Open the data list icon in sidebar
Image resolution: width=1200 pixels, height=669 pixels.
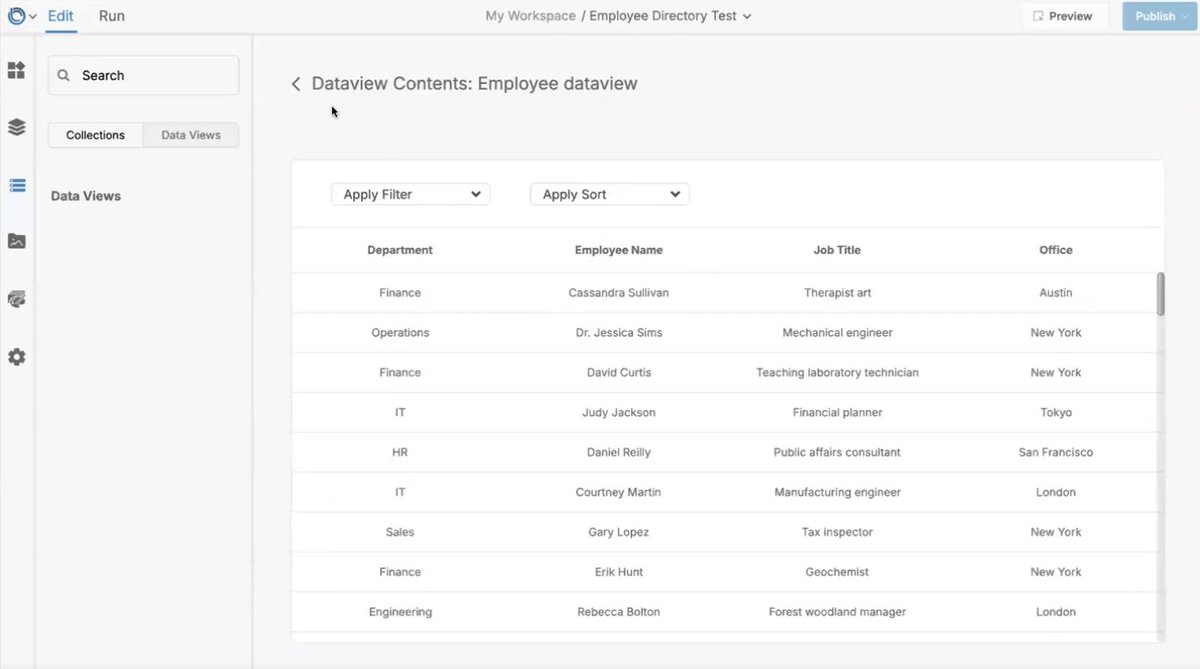pos(16,185)
